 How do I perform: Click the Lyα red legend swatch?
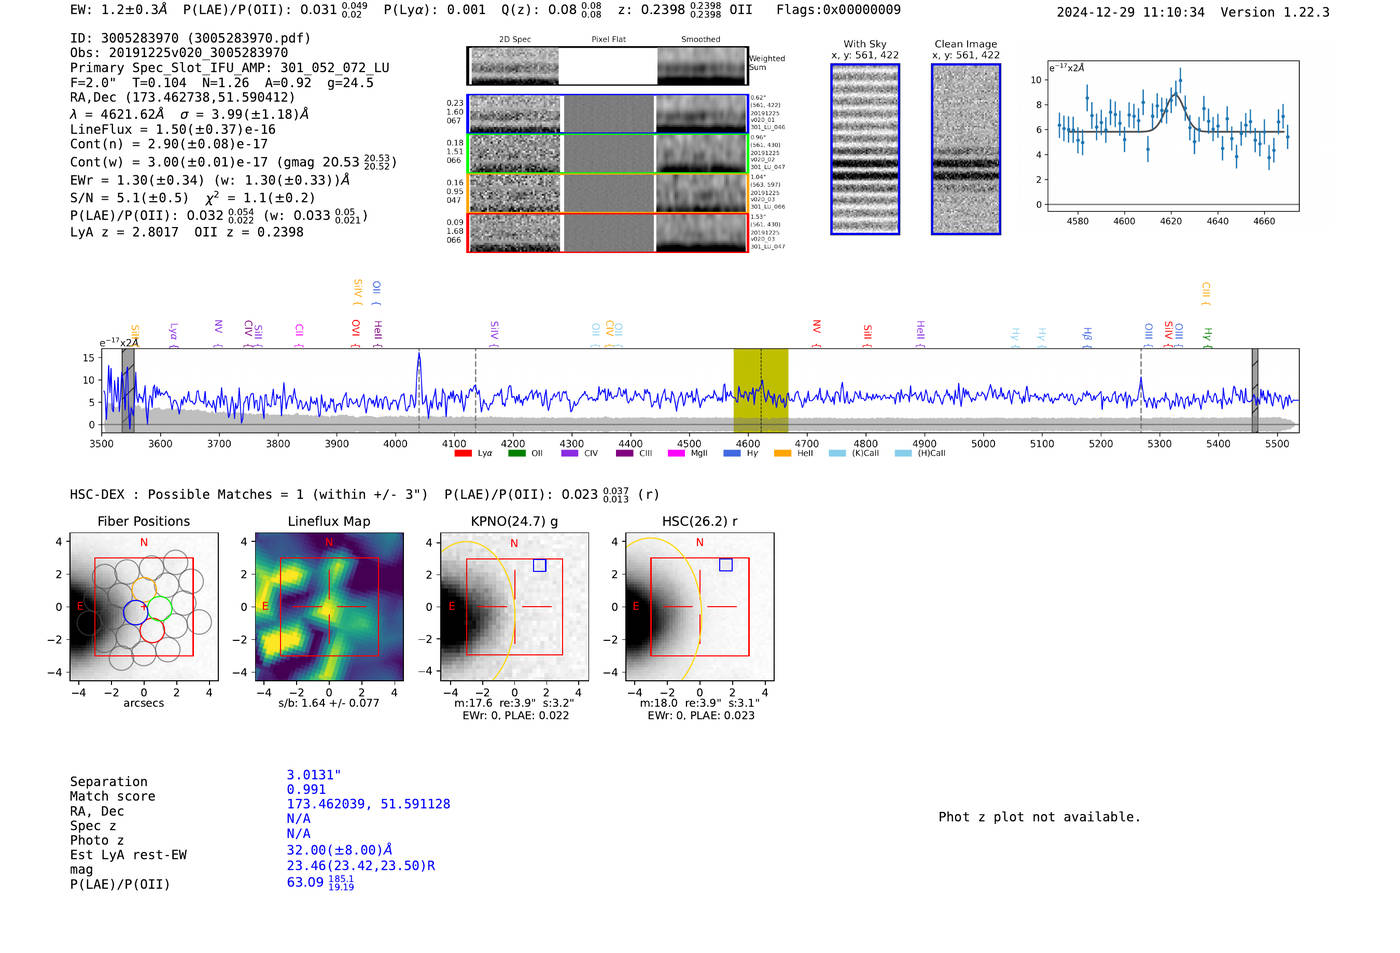pos(462,453)
